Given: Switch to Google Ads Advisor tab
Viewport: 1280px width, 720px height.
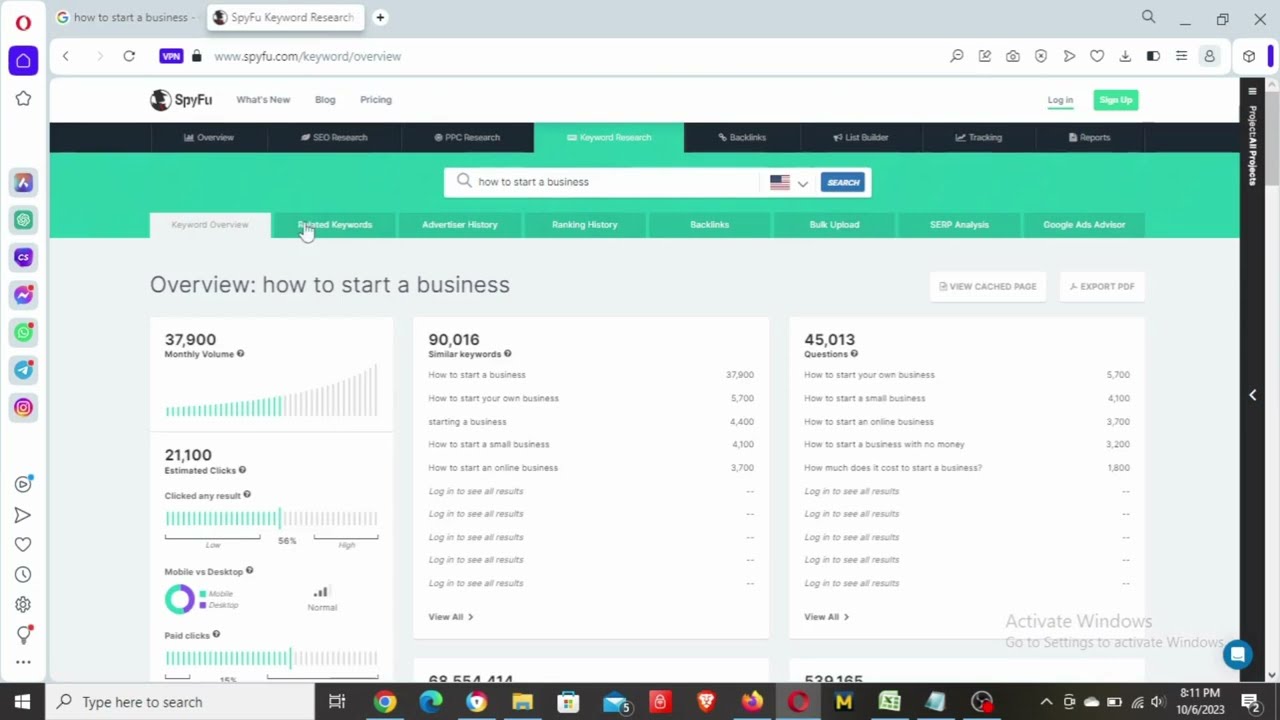Looking at the screenshot, I should point(1084,225).
